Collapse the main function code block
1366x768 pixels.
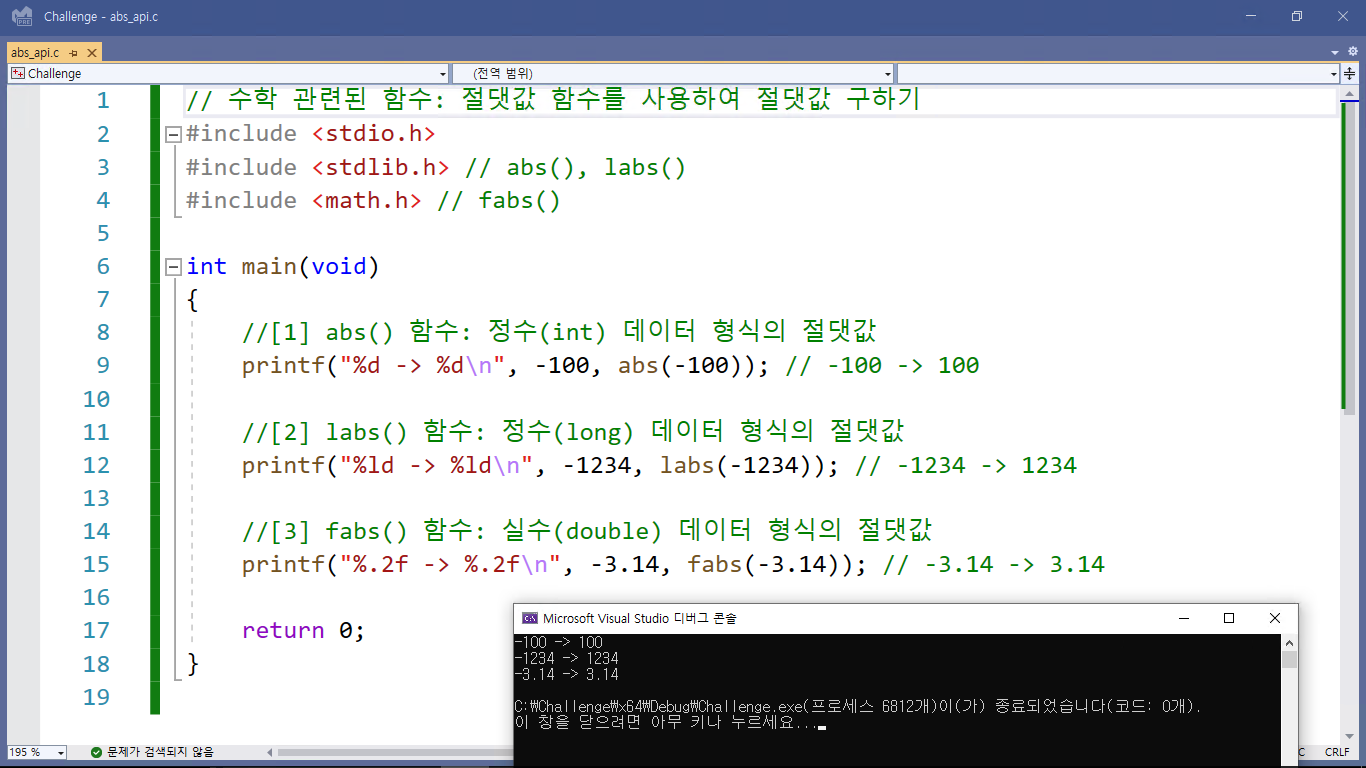[171, 266]
